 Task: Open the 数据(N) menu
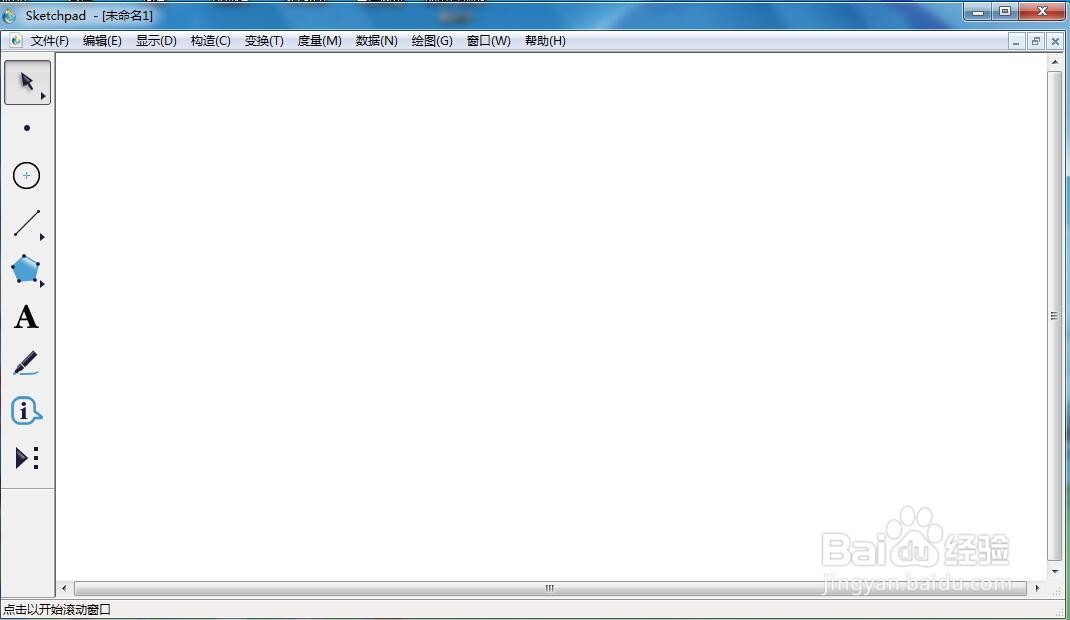(x=377, y=41)
